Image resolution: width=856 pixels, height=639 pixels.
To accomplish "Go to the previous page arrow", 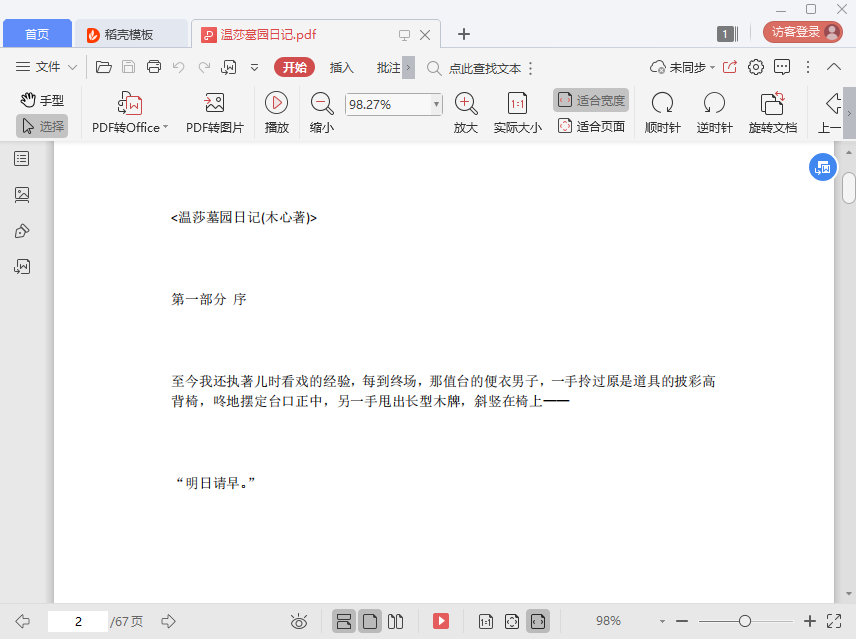I will tap(22, 621).
